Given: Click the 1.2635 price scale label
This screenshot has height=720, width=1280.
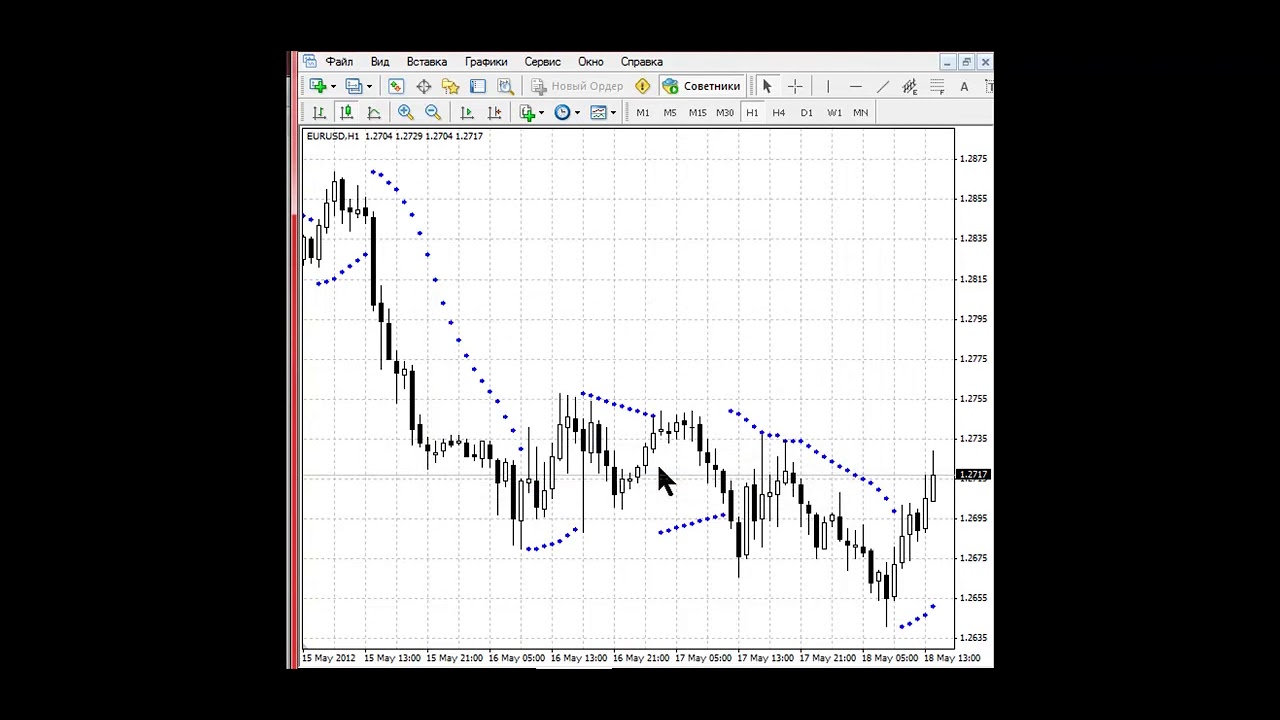Looking at the screenshot, I should tap(973, 638).
